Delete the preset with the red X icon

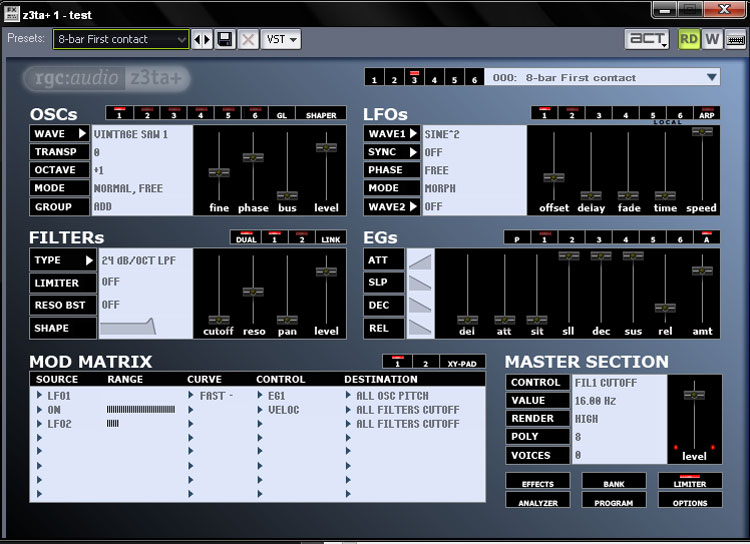(248, 39)
